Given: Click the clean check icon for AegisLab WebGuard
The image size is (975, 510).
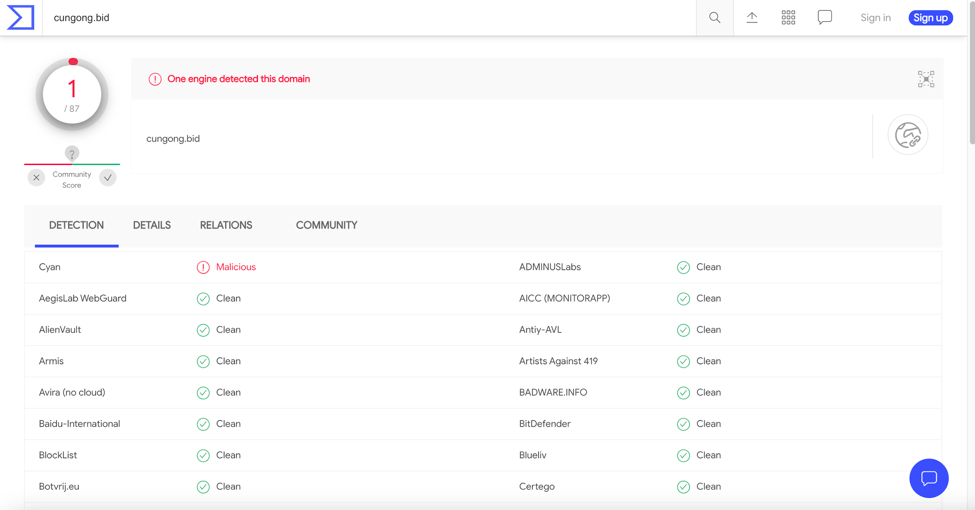Looking at the screenshot, I should [x=203, y=299].
